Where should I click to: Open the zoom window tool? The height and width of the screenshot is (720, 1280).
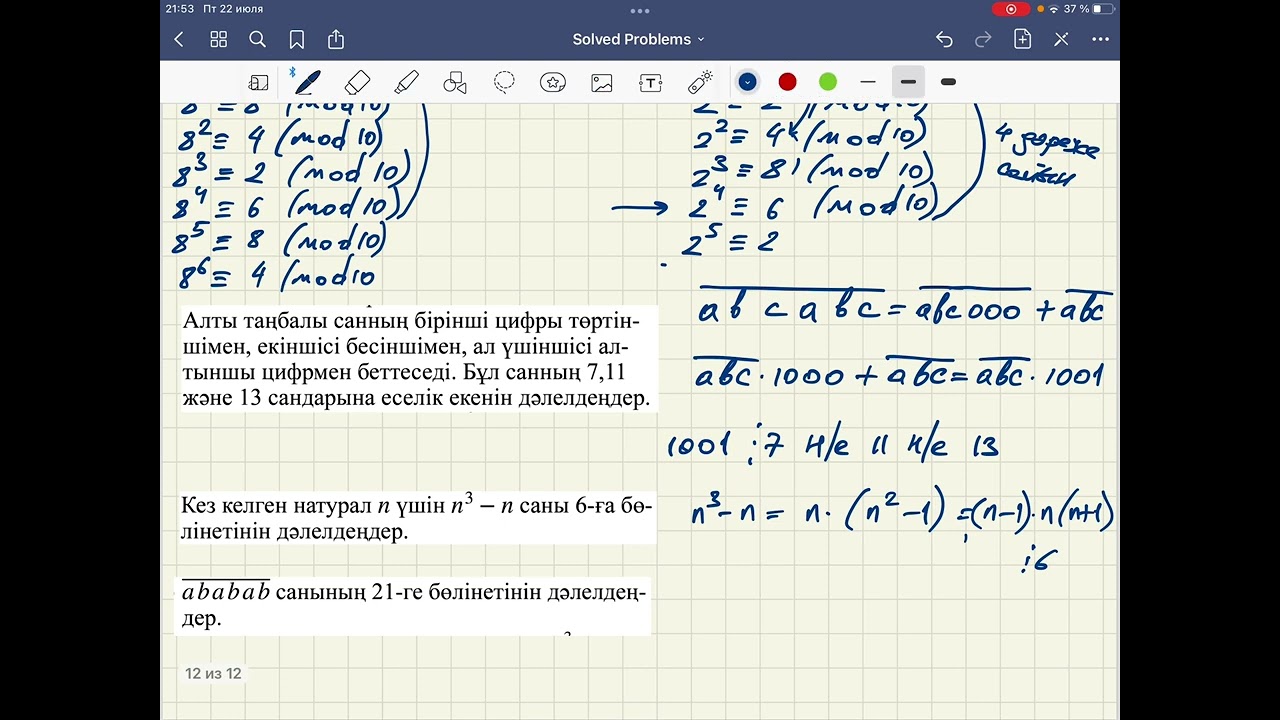click(x=259, y=83)
